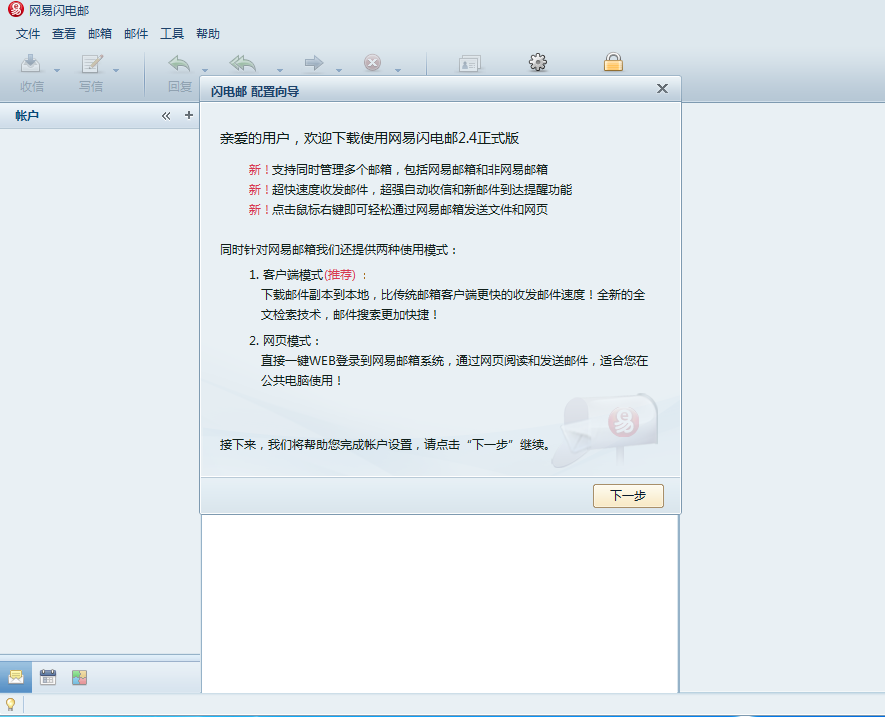Open the 工具 menu
Image resolution: width=885 pixels, height=717 pixels.
[172, 33]
